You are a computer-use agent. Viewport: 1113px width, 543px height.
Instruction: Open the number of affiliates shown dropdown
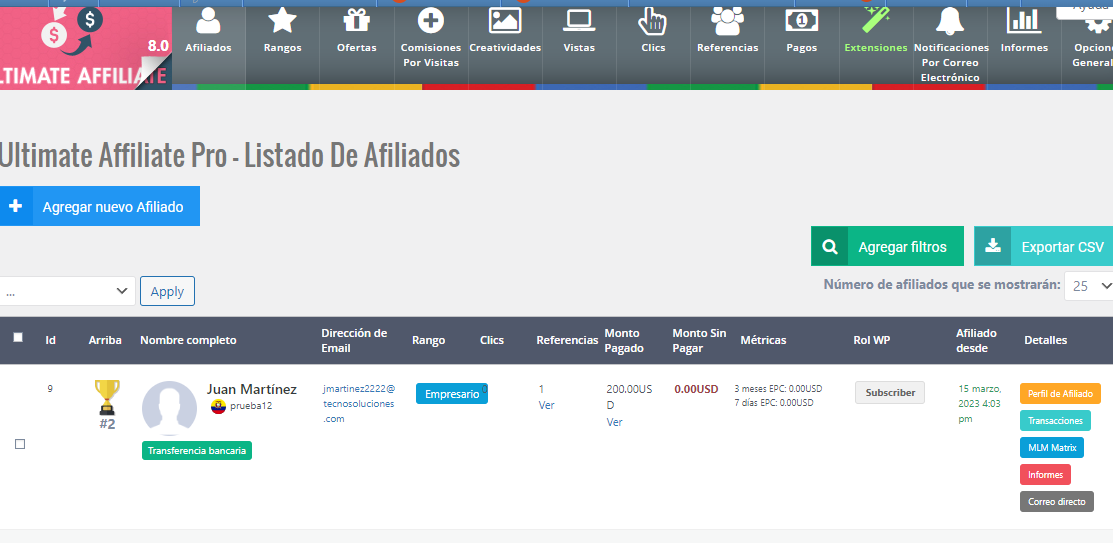1089,286
